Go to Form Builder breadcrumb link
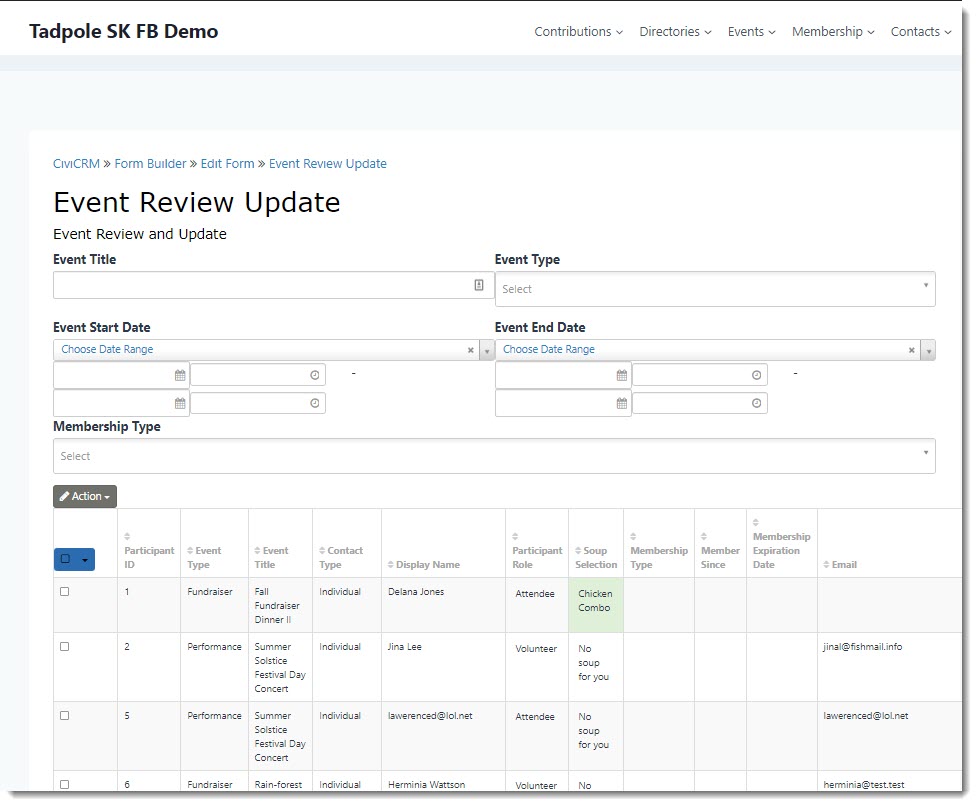 pyautogui.click(x=150, y=164)
